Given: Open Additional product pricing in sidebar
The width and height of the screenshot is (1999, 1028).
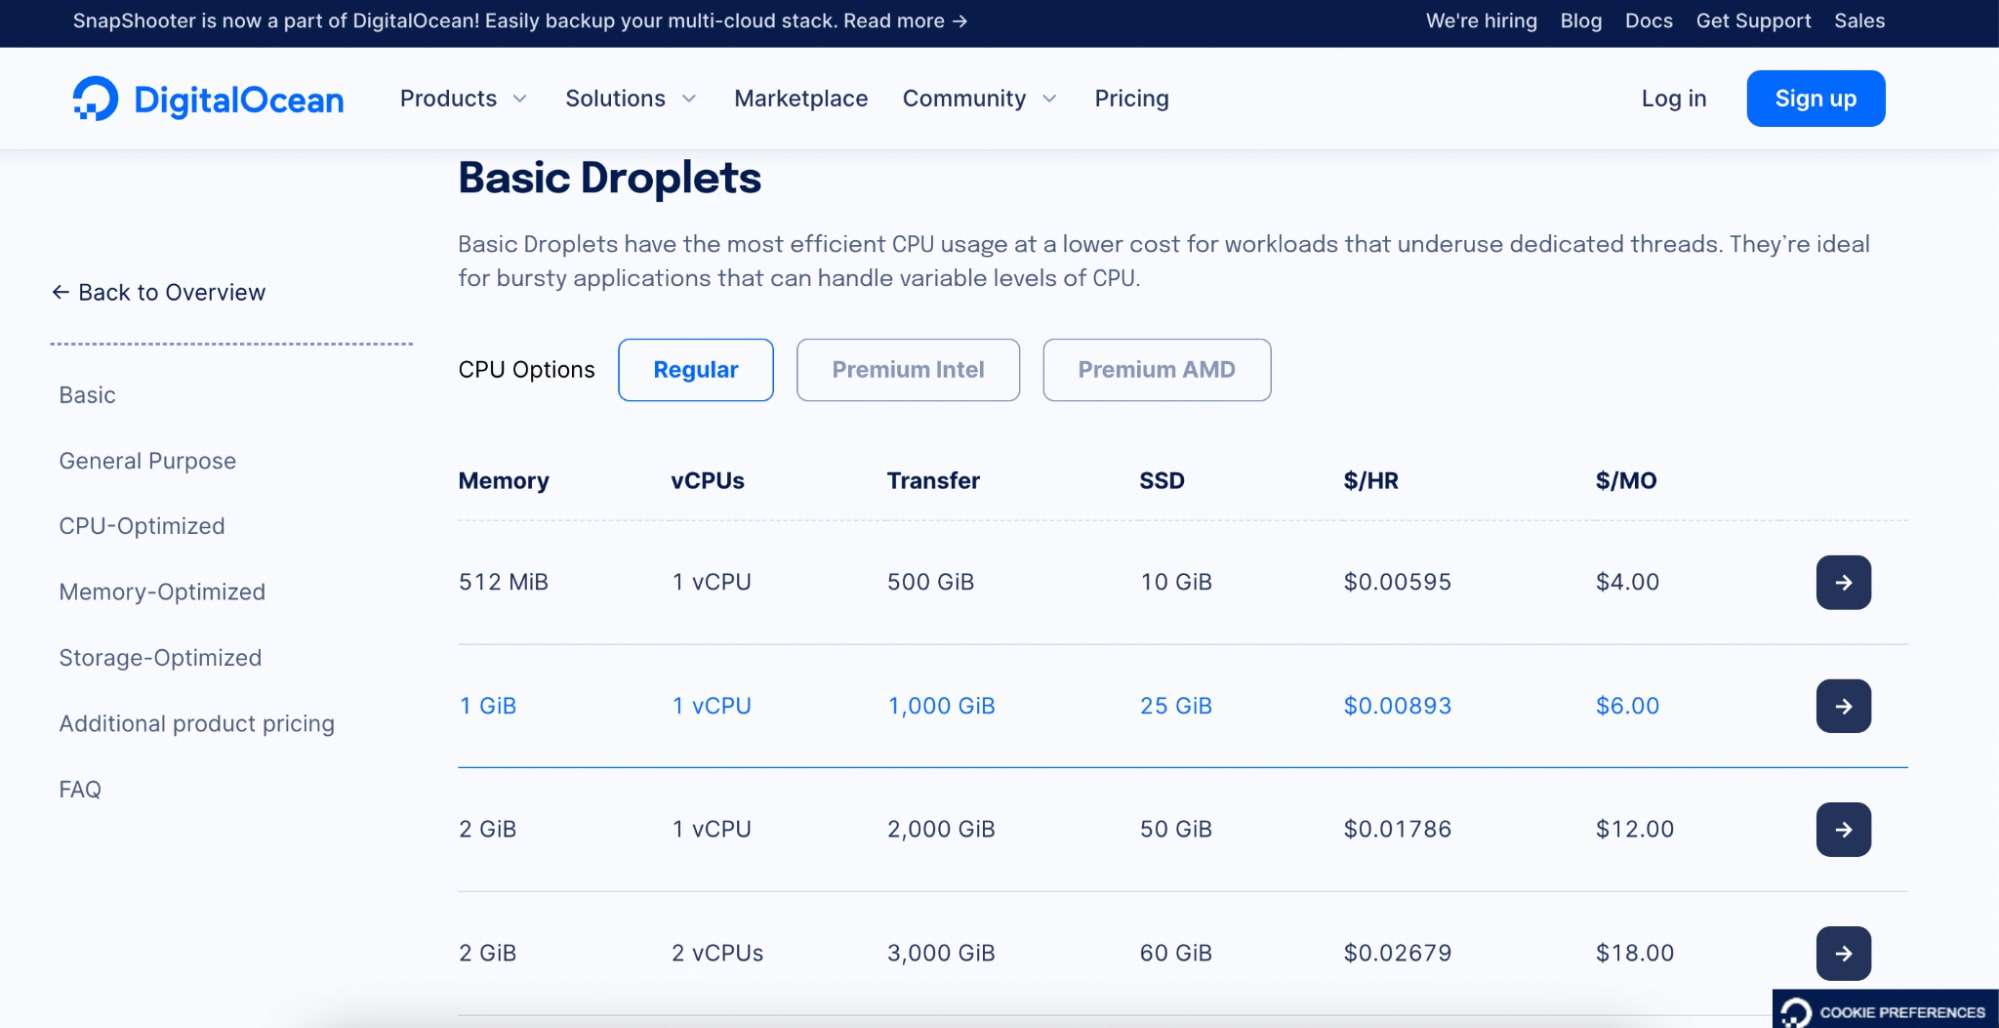Looking at the screenshot, I should [x=197, y=723].
